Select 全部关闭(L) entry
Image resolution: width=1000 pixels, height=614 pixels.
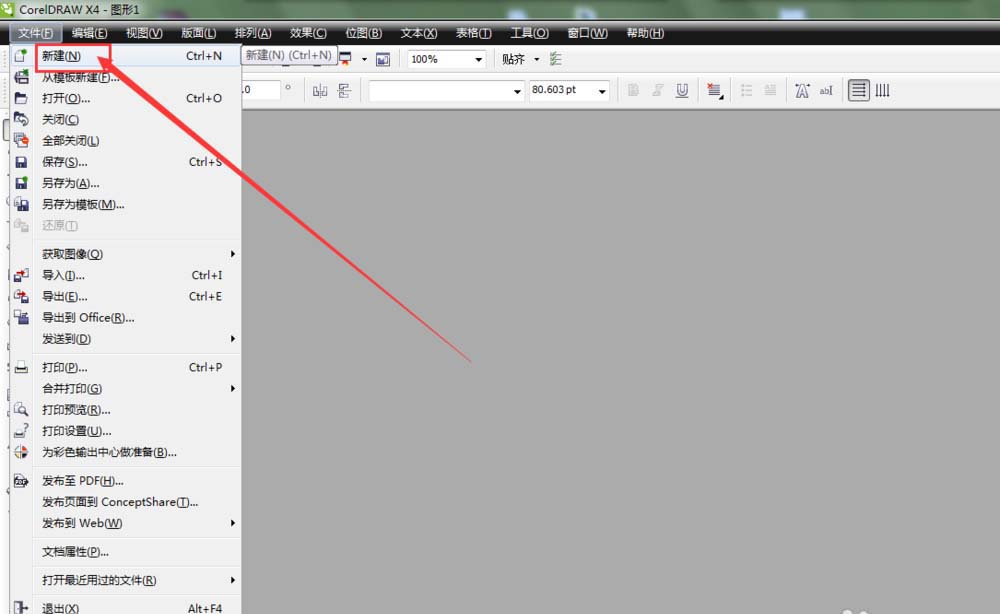128,140
